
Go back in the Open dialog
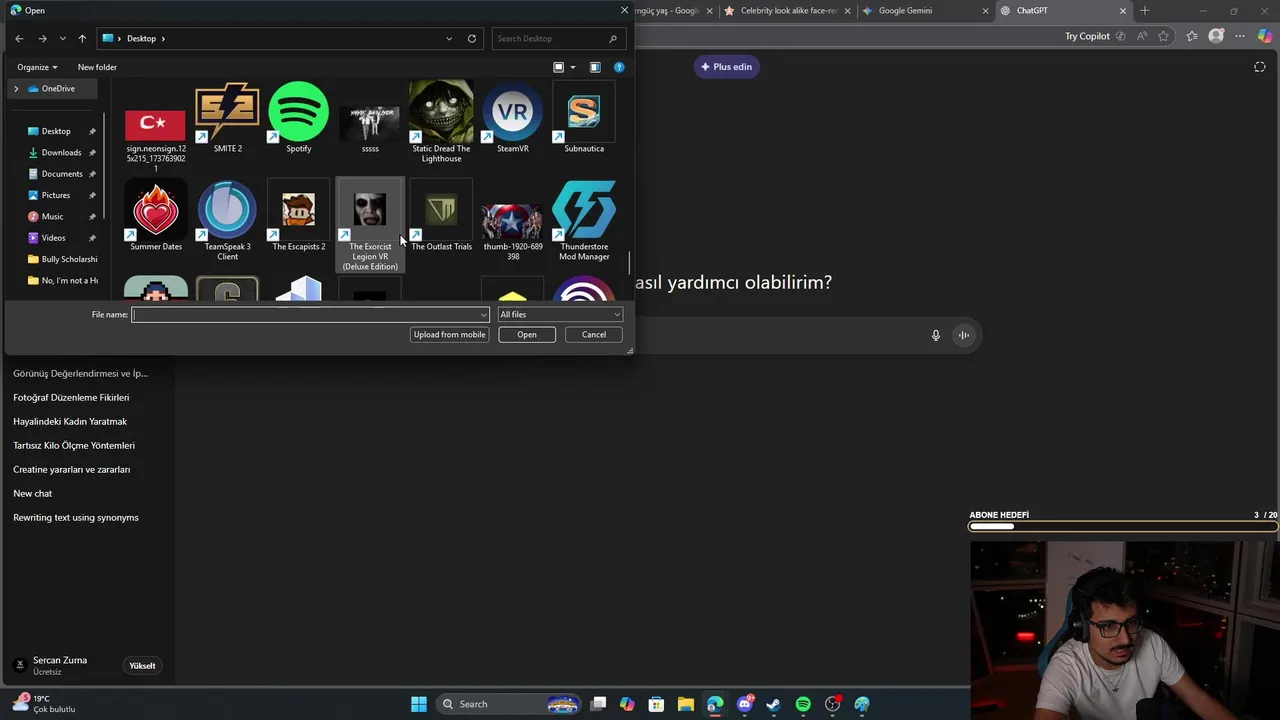(x=19, y=38)
